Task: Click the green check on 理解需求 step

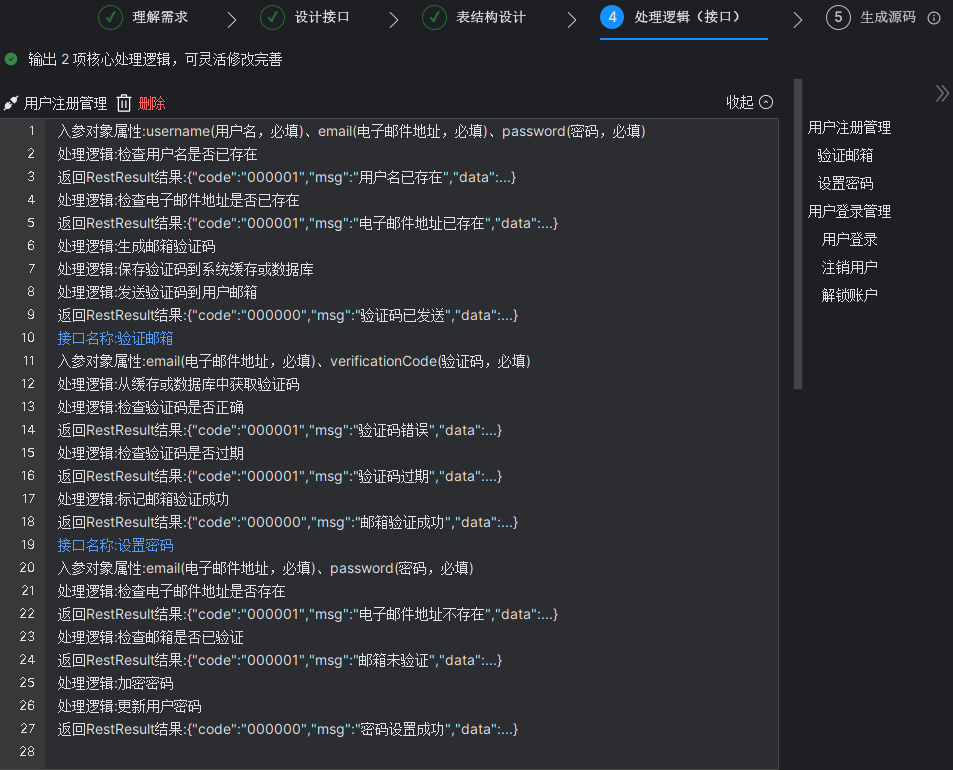Action: pos(110,17)
